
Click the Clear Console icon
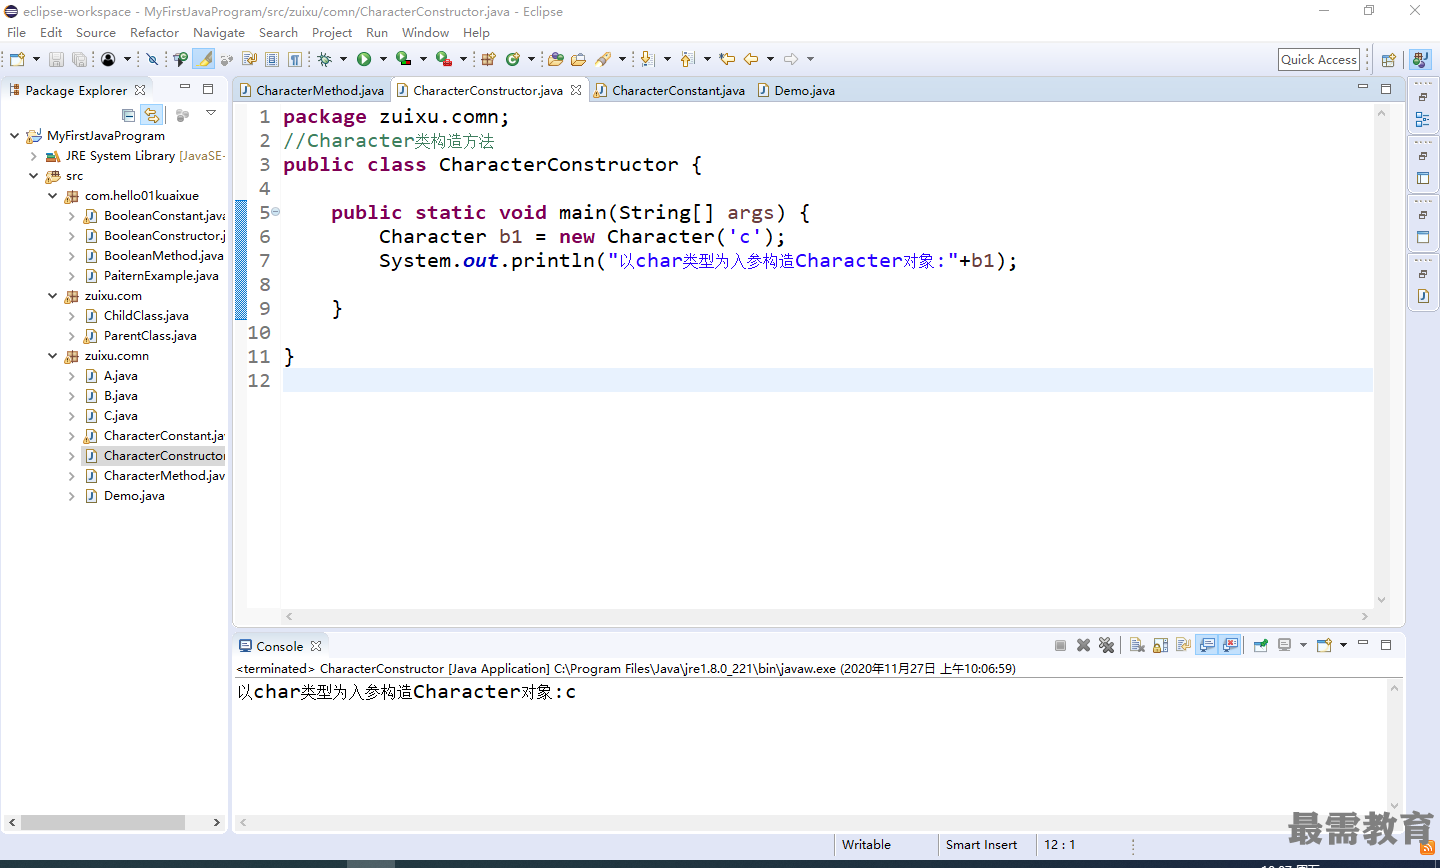(1137, 646)
